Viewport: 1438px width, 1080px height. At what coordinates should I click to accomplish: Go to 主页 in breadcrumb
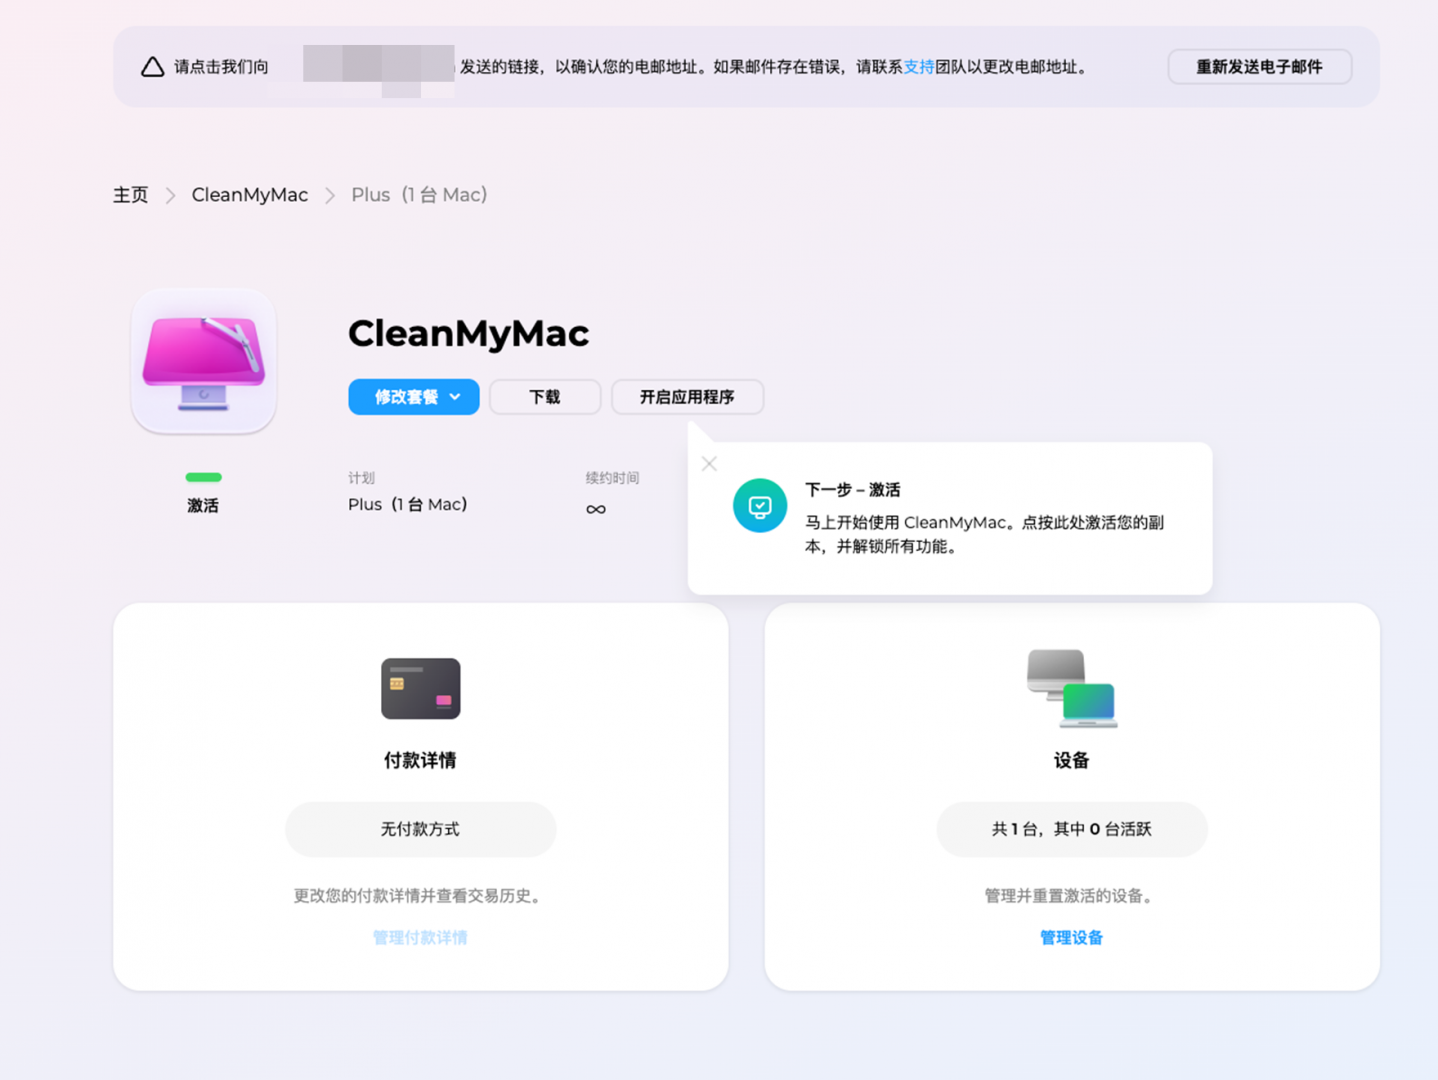point(131,195)
